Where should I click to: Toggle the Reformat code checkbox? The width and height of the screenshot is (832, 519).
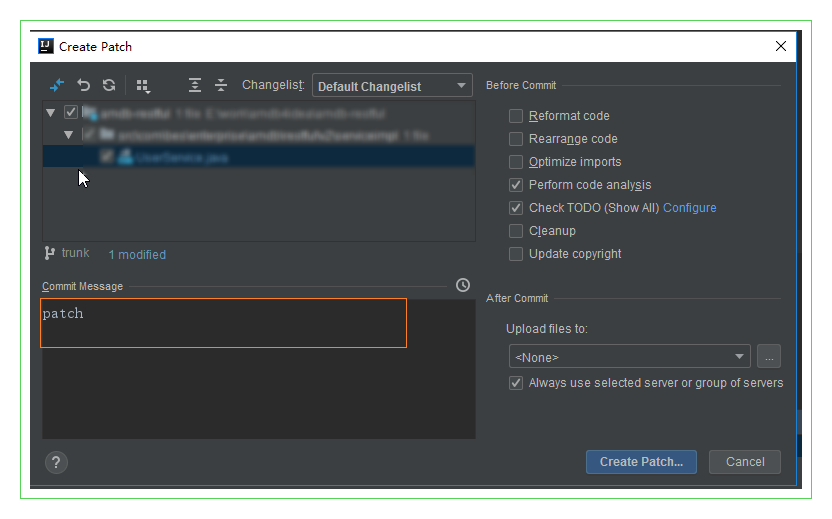click(516, 116)
